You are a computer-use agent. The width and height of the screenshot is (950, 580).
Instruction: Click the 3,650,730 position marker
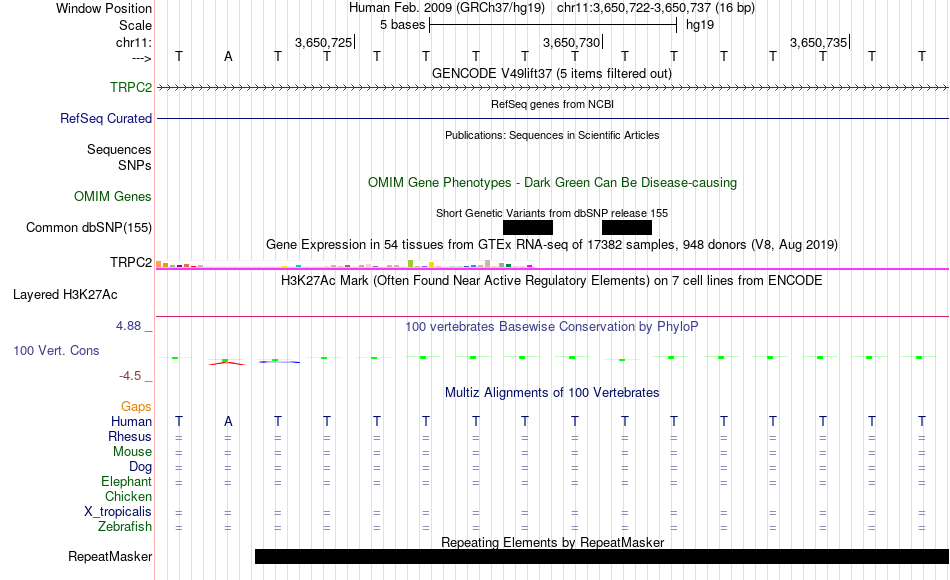571,42
